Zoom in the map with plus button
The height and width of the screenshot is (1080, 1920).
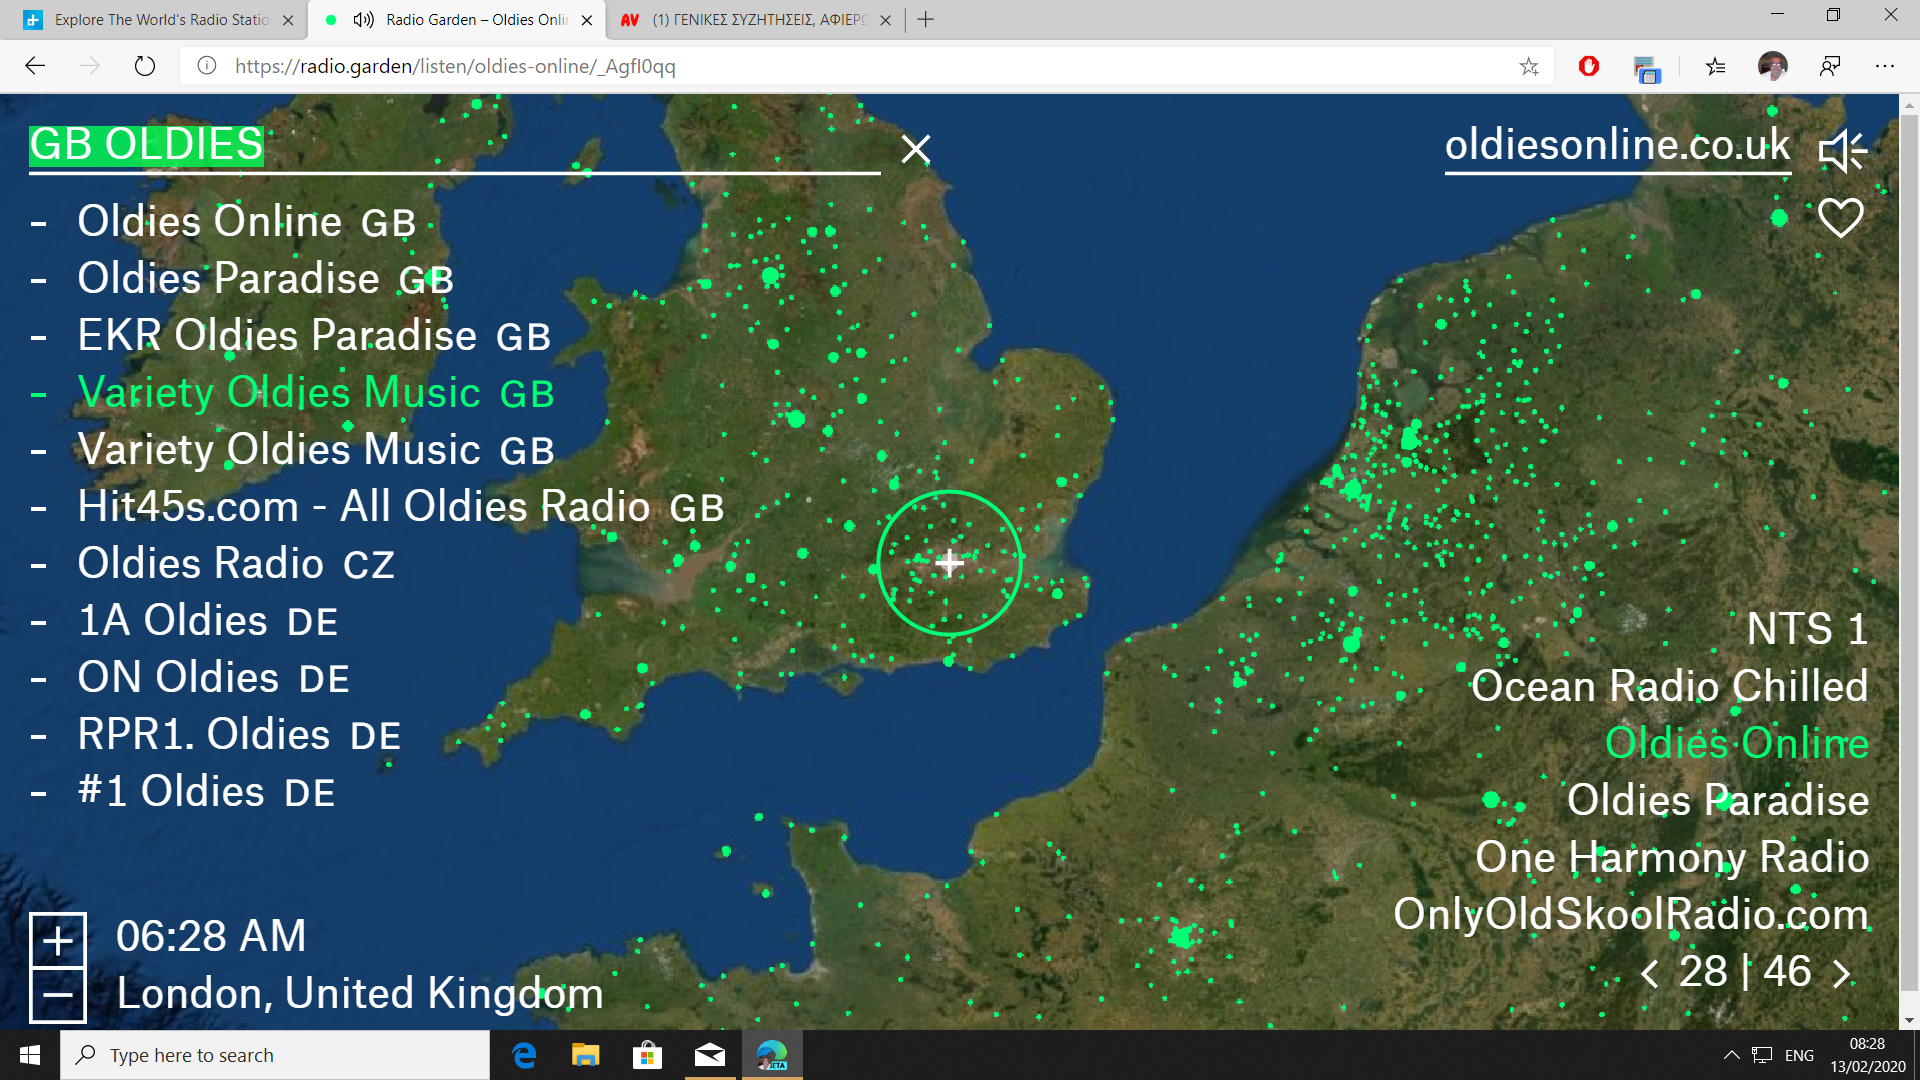58,940
